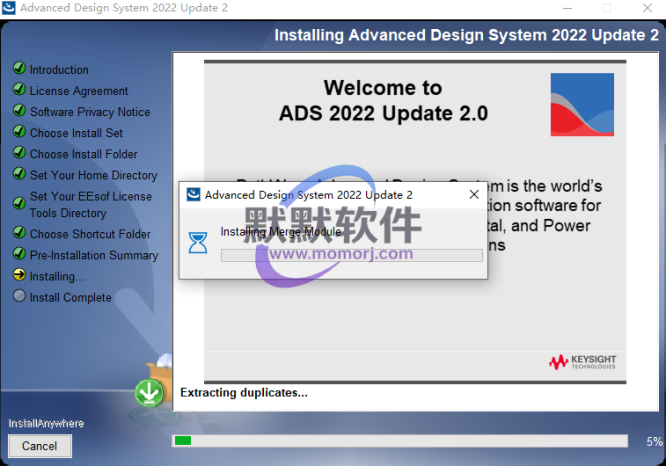Select the Set Your Home Directory step
666x466 pixels.
pos(93,175)
